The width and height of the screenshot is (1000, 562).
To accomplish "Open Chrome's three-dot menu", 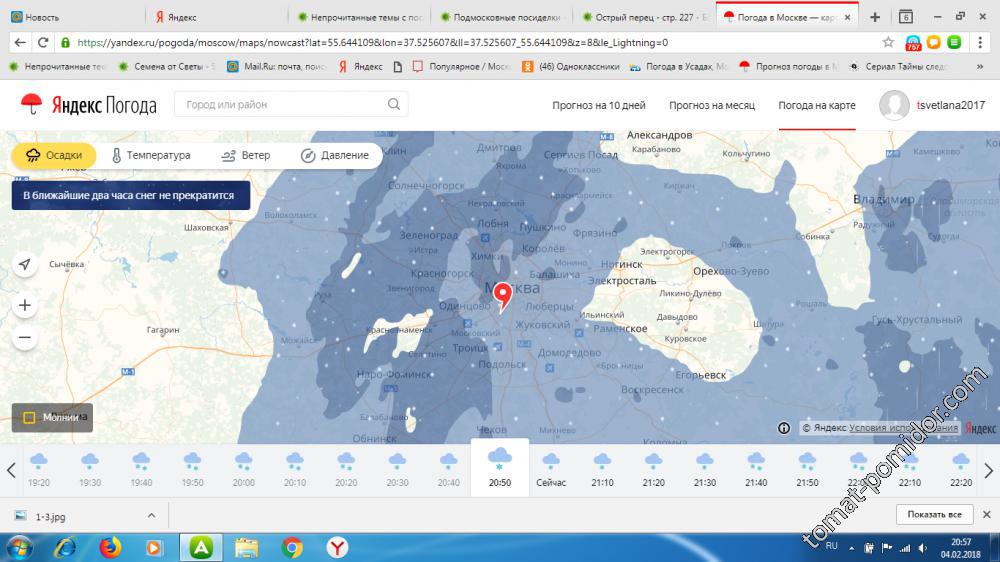I will pos(980,42).
